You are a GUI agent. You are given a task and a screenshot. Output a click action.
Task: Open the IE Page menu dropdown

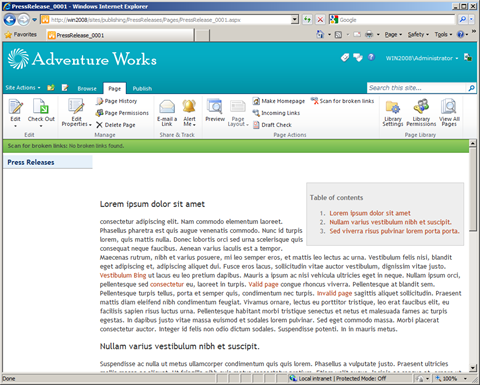click(x=393, y=34)
